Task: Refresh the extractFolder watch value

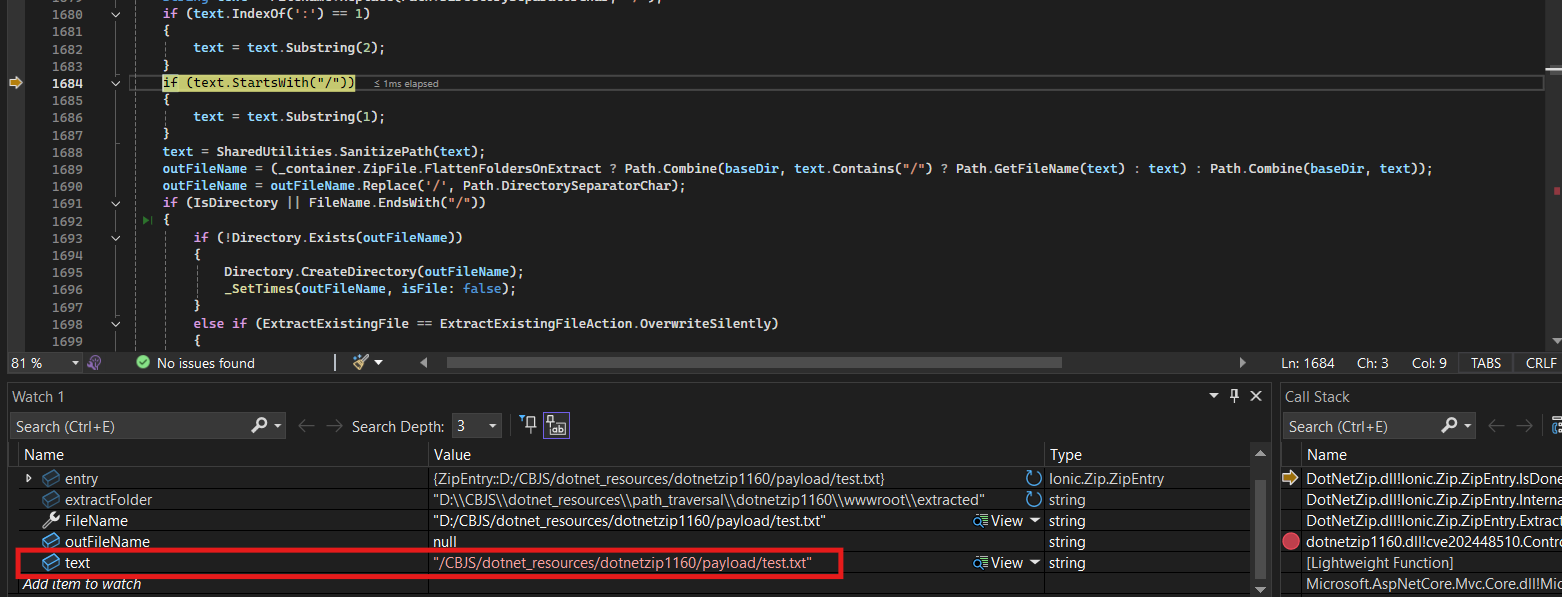Action: (x=1033, y=499)
